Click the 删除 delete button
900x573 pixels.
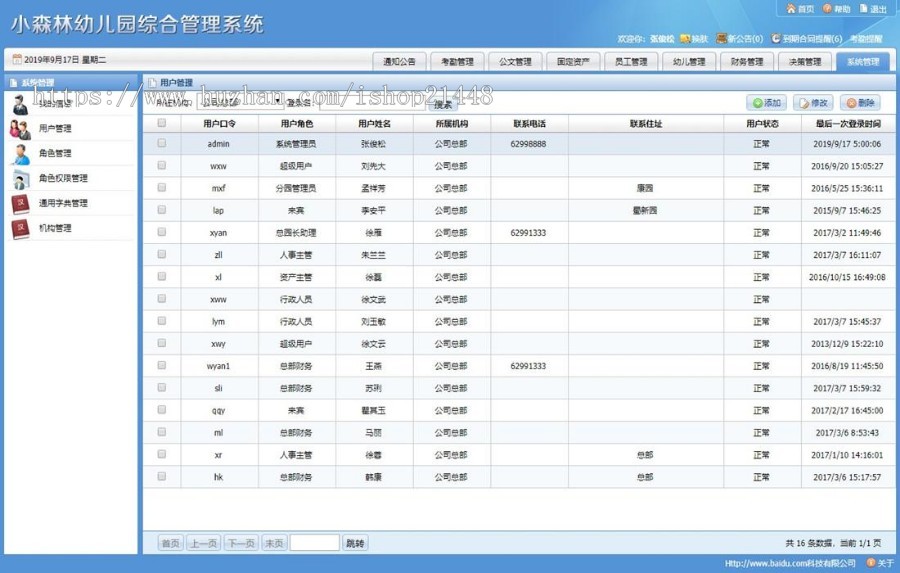[x=860, y=103]
